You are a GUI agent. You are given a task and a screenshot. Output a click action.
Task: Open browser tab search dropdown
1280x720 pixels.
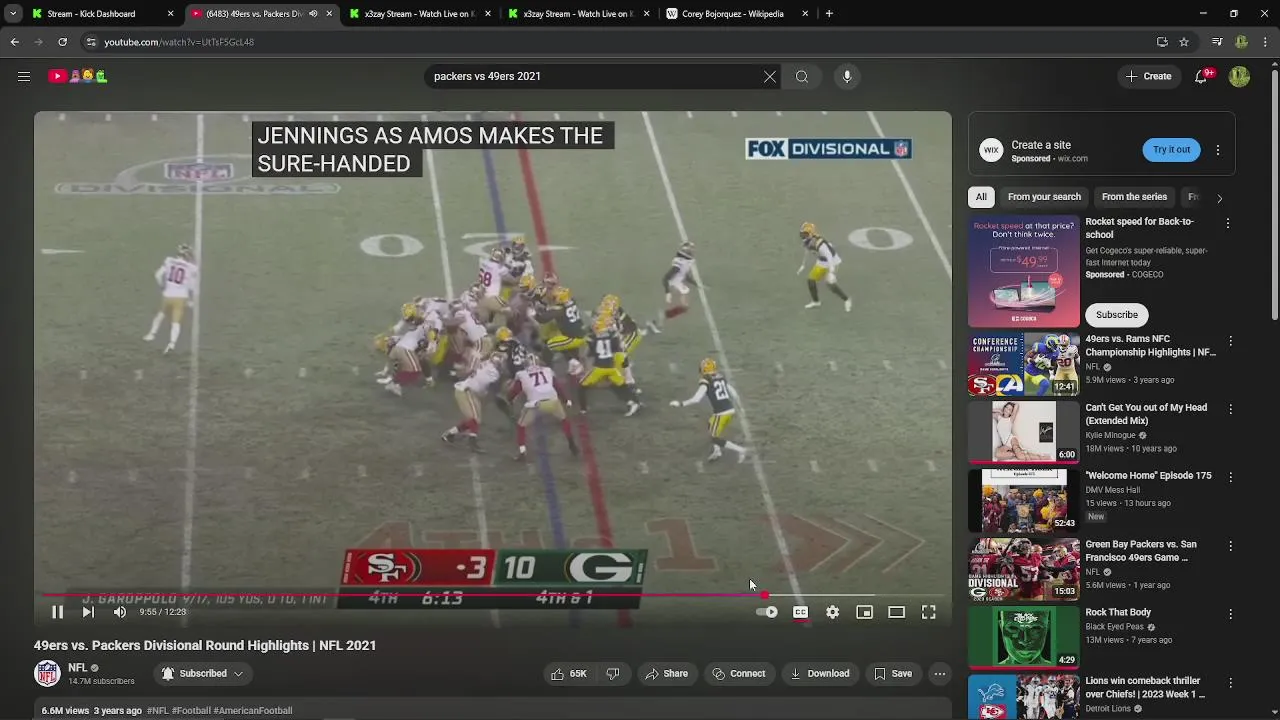click(x=13, y=14)
